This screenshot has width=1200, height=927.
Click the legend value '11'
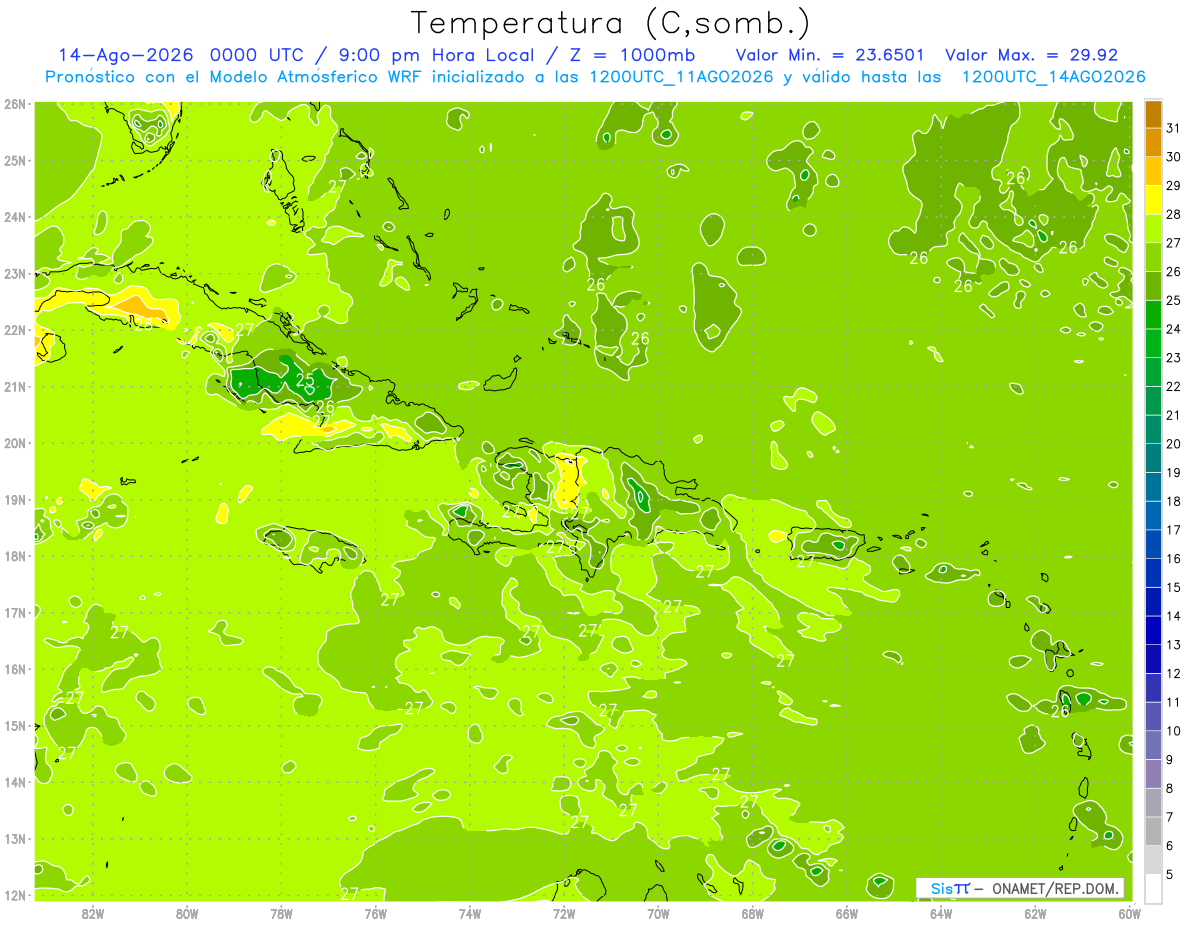coord(1174,702)
